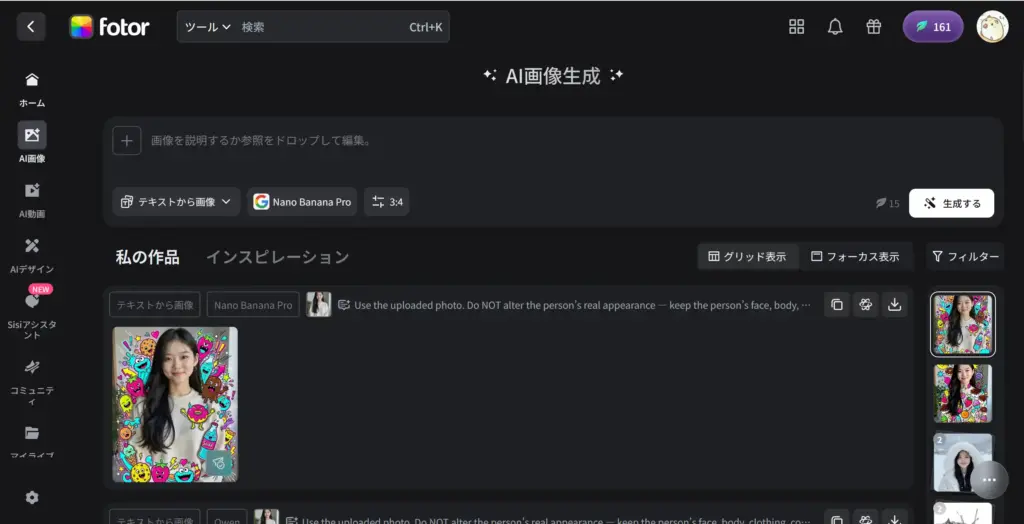Screen dimensions: 1024x524
Task: Copy the first row's prompt with copy icon
Action: tap(837, 304)
